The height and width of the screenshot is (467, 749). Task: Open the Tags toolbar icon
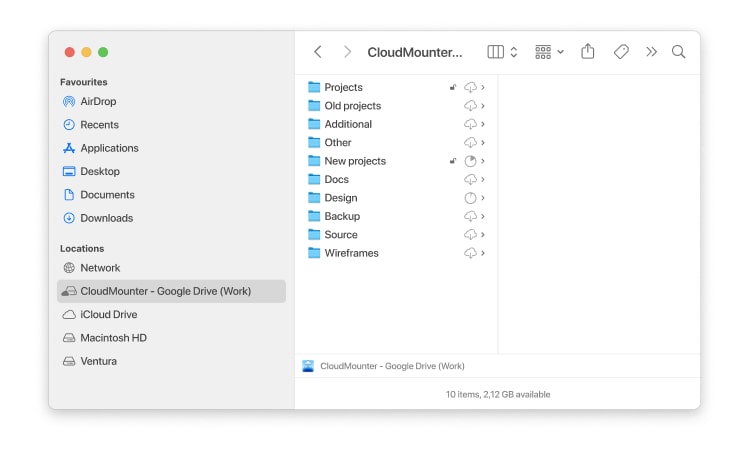pyautogui.click(x=621, y=52)
